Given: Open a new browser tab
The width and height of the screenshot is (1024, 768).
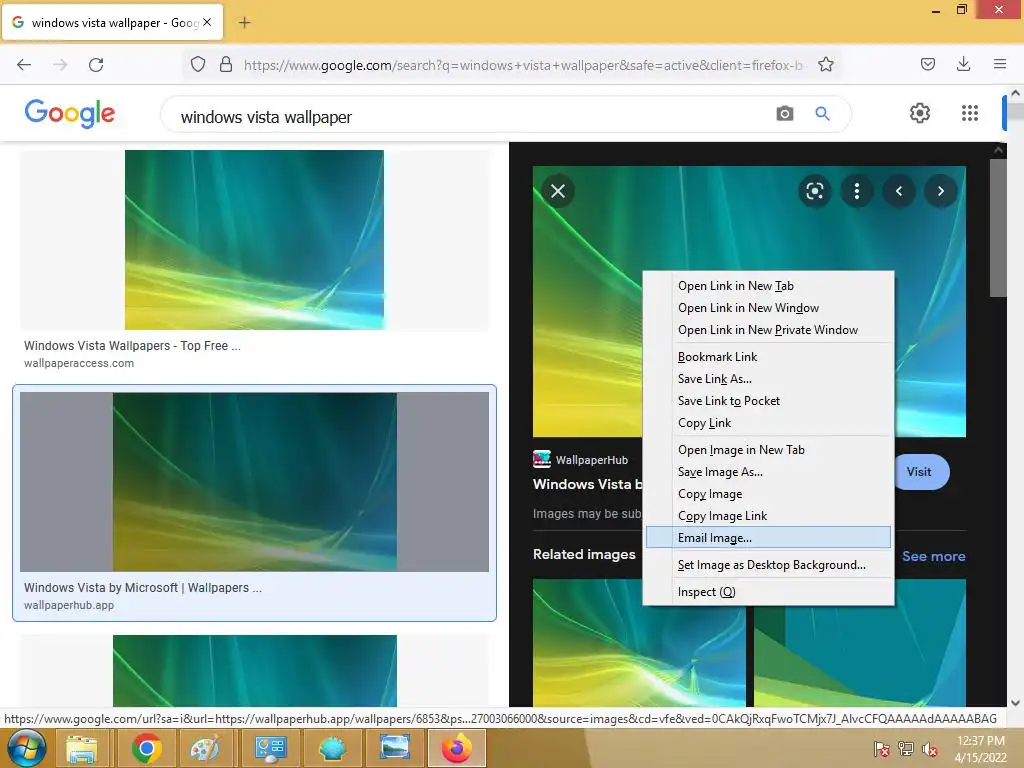Looking at the screenshot, I should (x=244, y=23).
